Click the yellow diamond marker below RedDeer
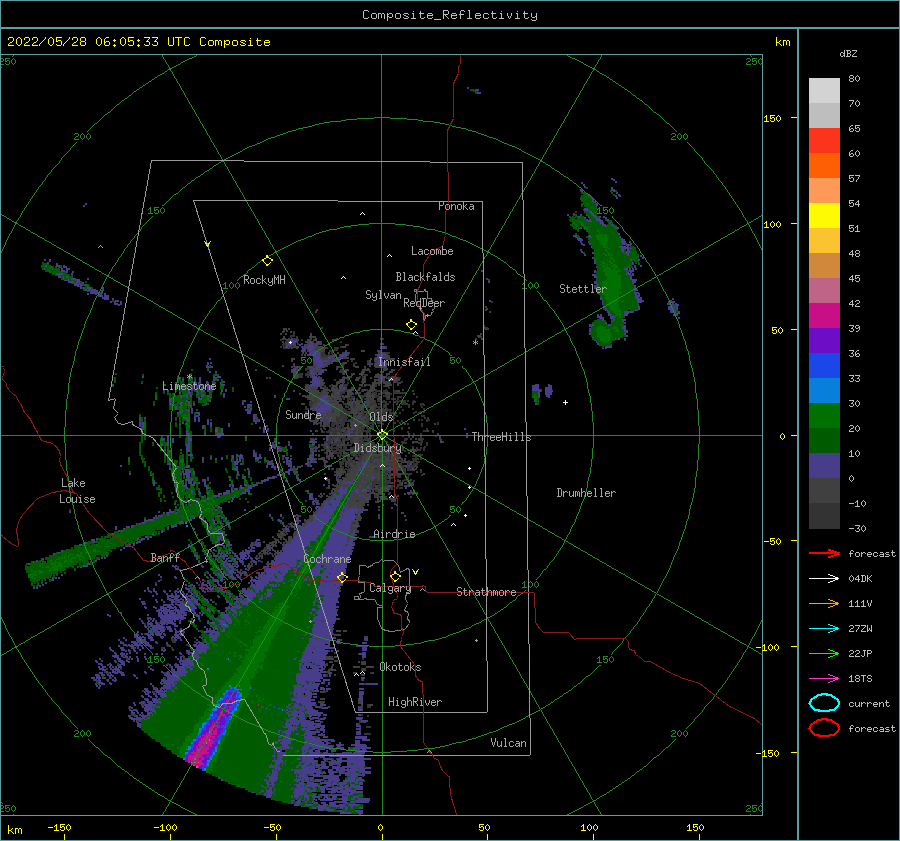Viewport: 900px width, 841px height. pos(411,324)
